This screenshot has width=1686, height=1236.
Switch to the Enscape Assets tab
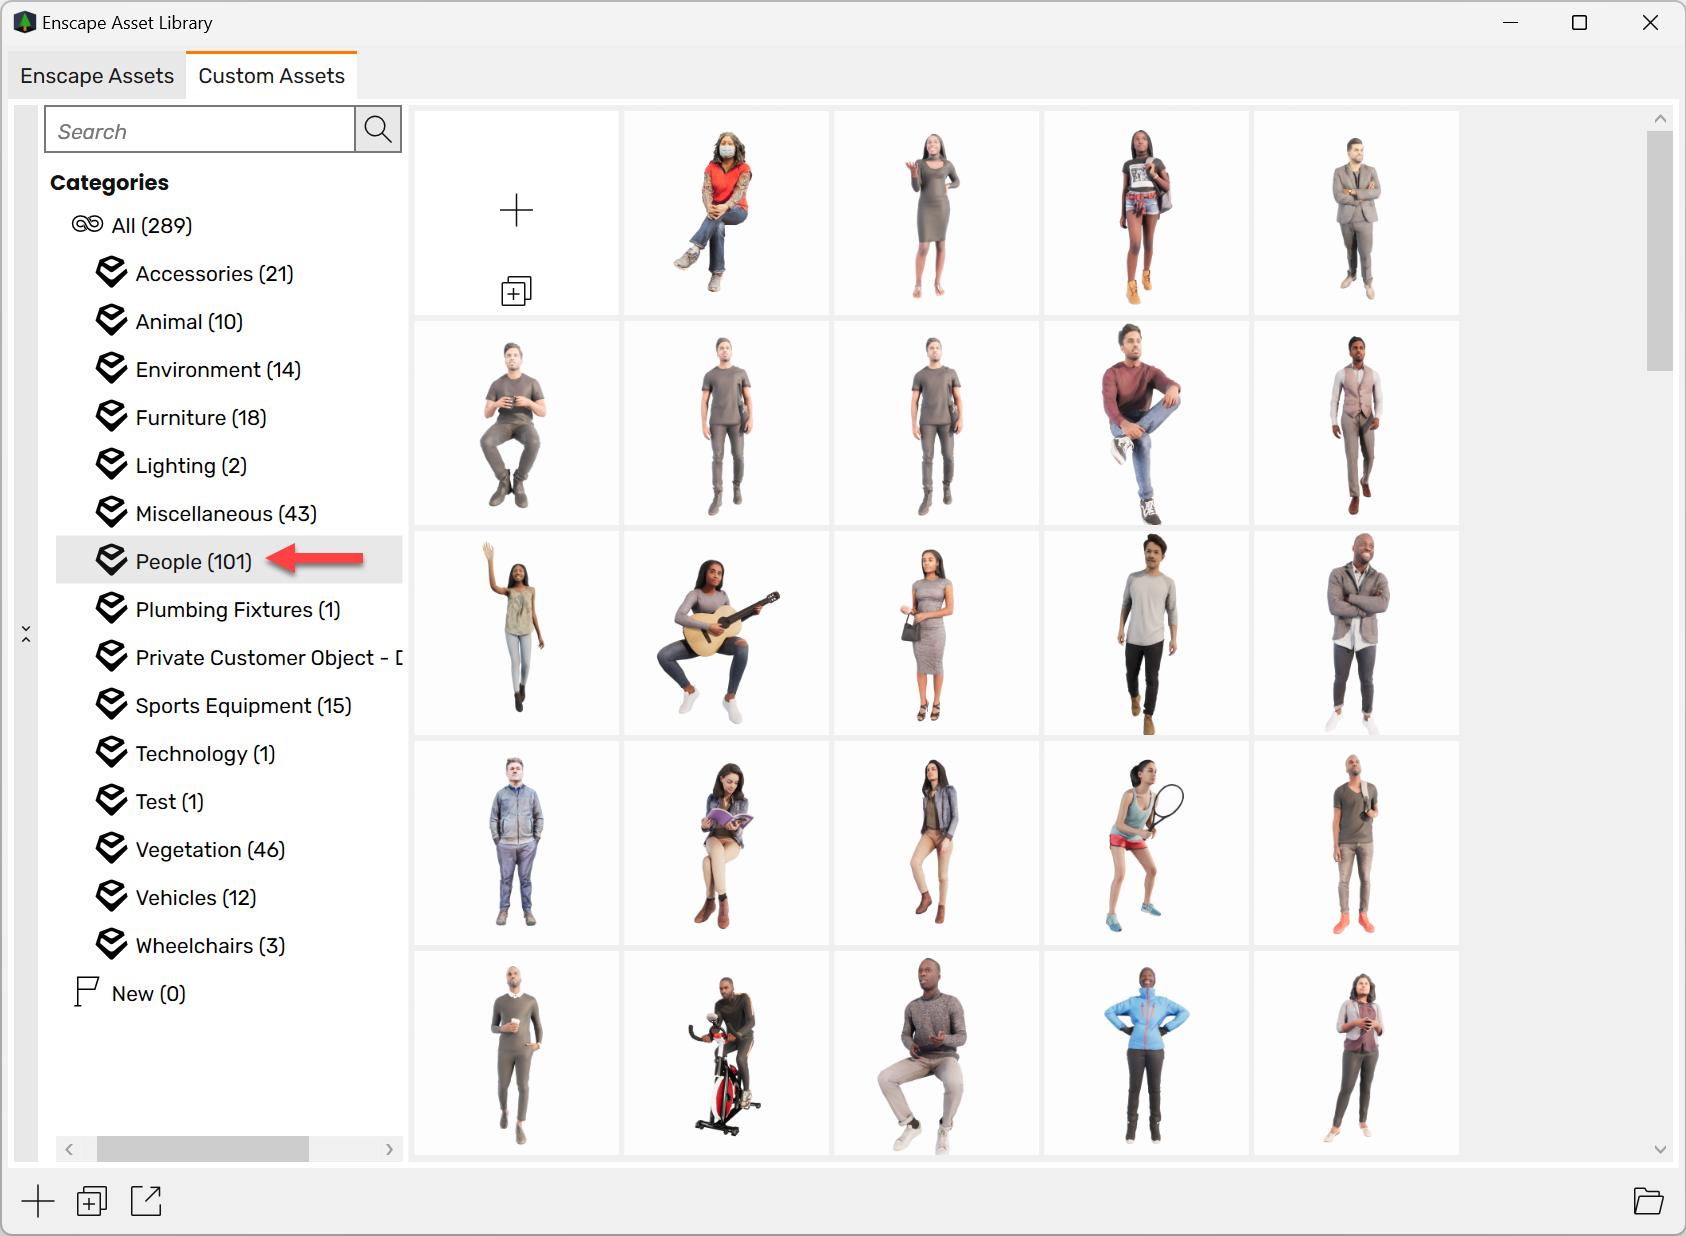(x=95, y=75)
